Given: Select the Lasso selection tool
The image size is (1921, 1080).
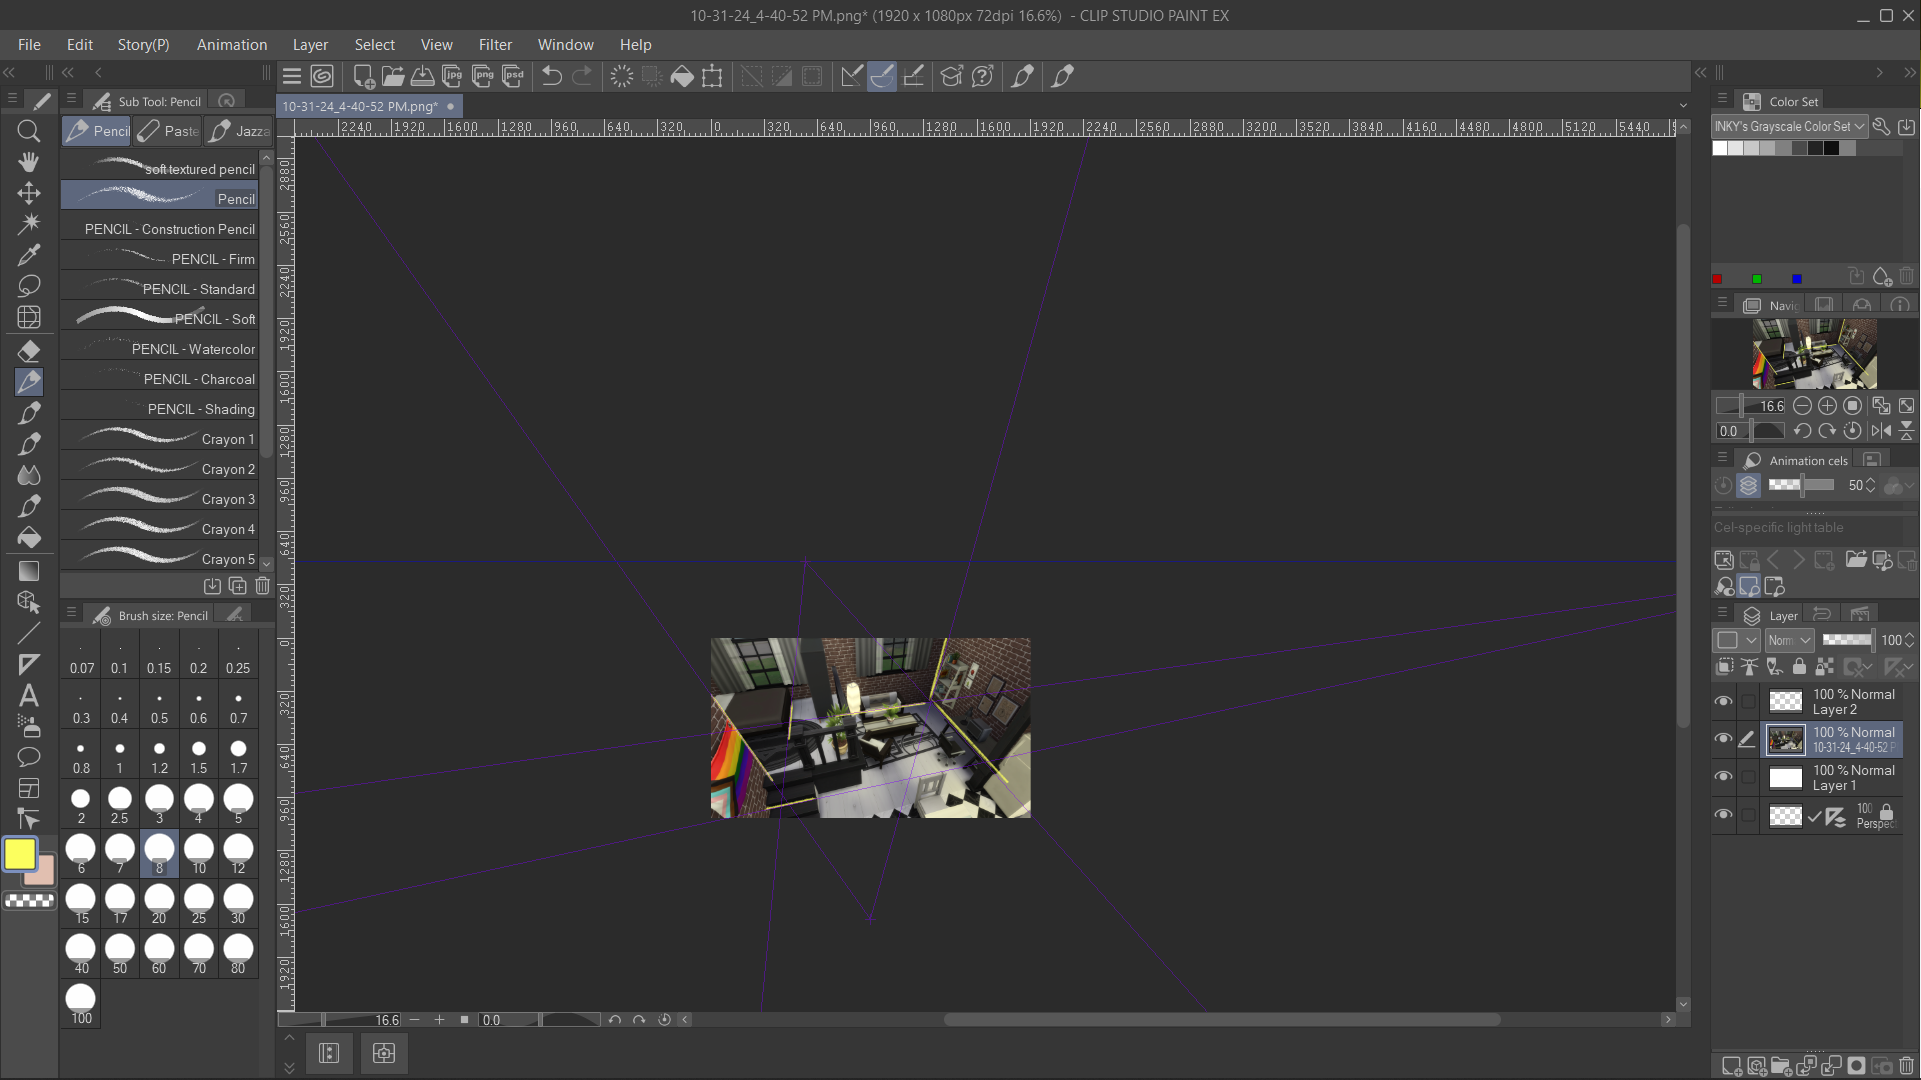Looking at the screenshot, I should (x=28, y=286).
